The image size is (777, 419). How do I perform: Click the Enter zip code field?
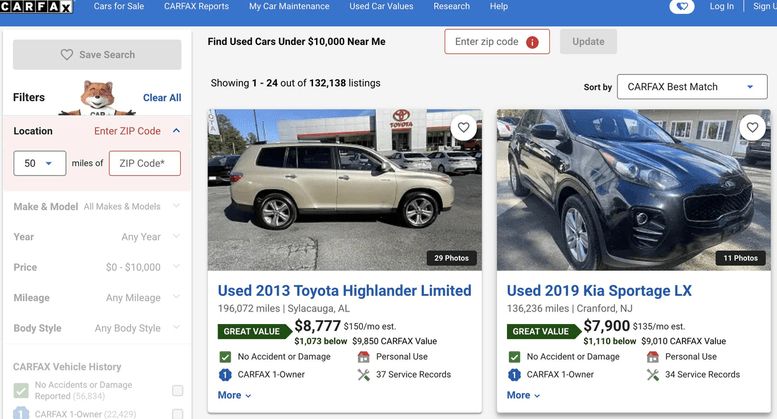[487, 42]
